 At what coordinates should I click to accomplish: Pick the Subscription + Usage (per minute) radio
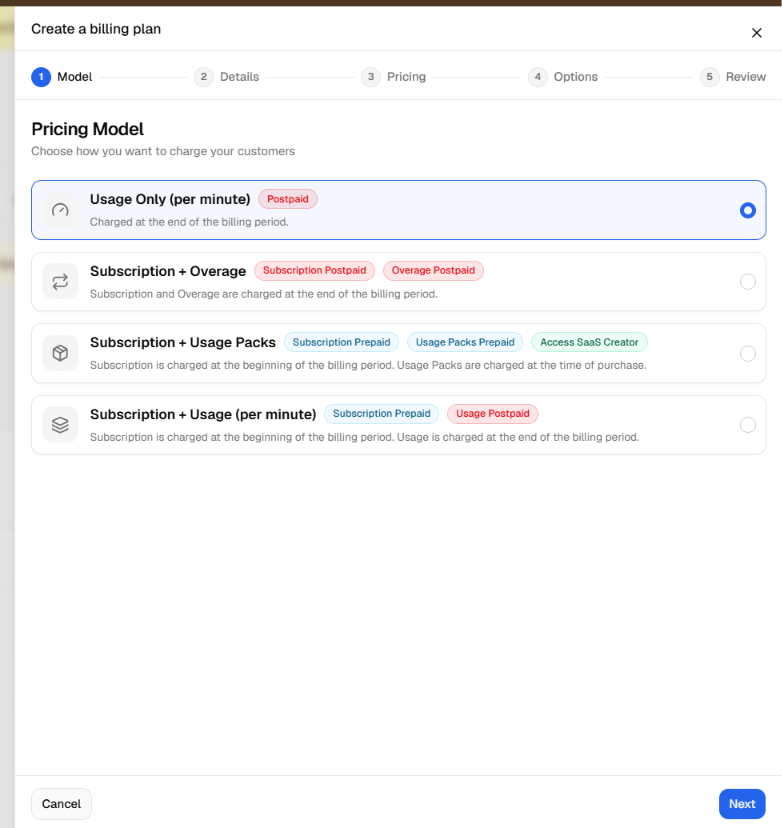click(x=747, y=425)
